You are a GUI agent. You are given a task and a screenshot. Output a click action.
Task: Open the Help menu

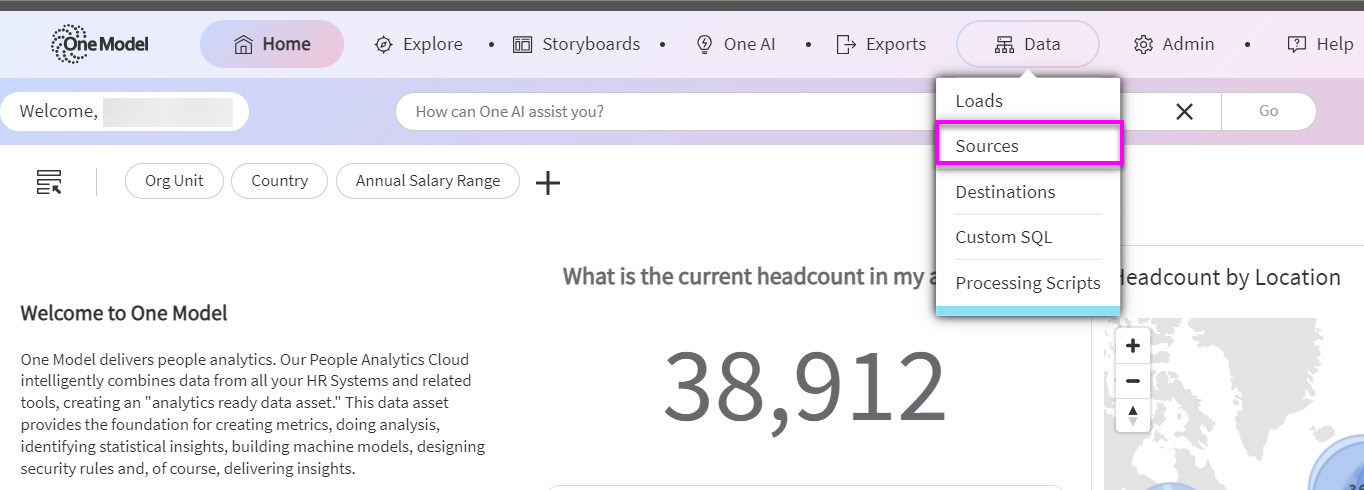pyautogui.click(x=1320, y=44)
